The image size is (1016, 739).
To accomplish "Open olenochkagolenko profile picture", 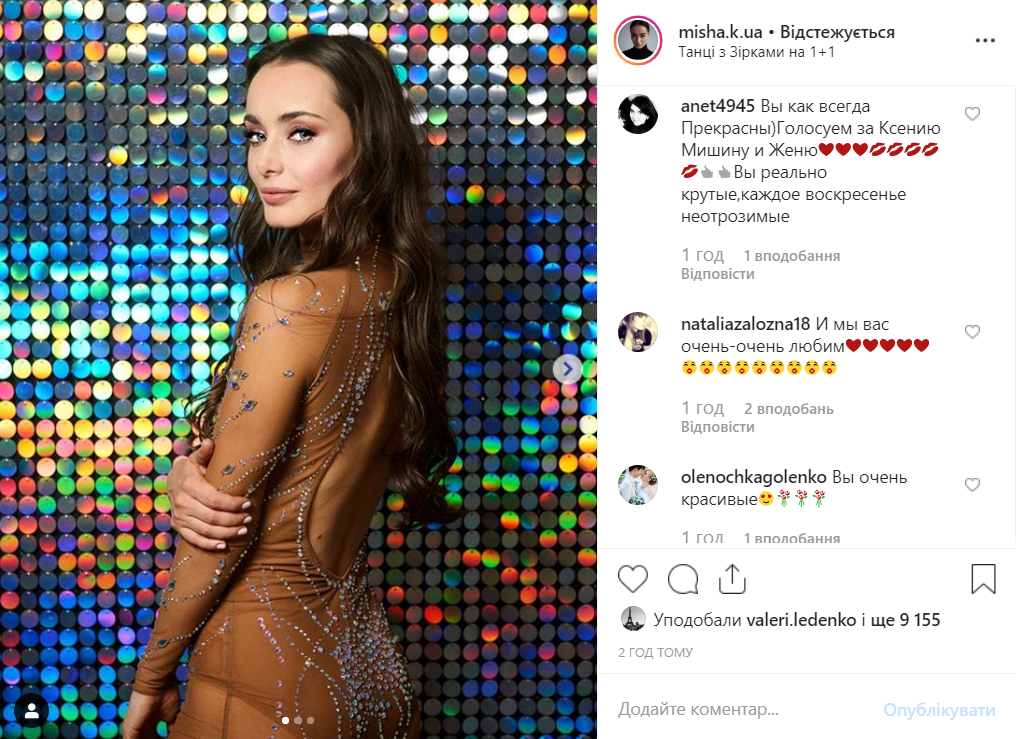I will 638,484.
